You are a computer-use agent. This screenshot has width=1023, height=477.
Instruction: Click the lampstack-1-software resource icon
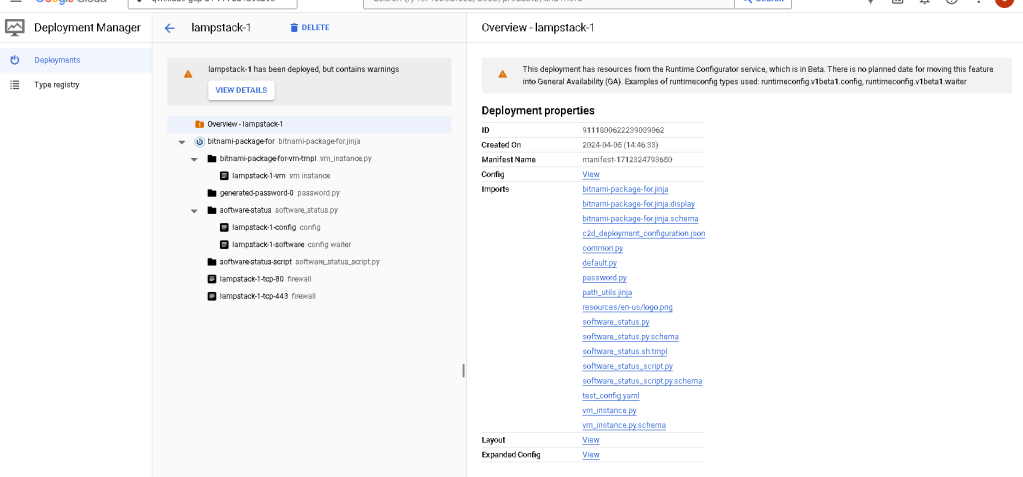[224, 245]
